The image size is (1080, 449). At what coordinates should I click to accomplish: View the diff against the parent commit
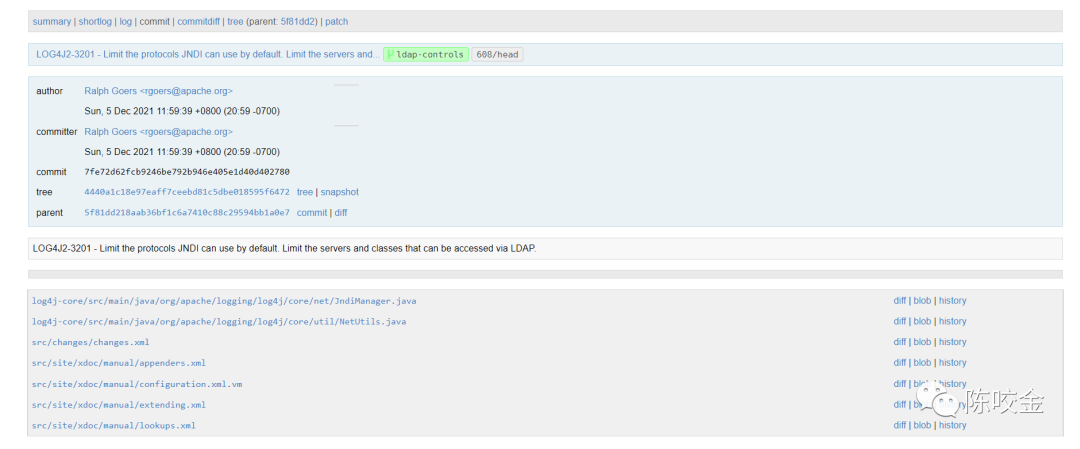[x=341, y=212]
